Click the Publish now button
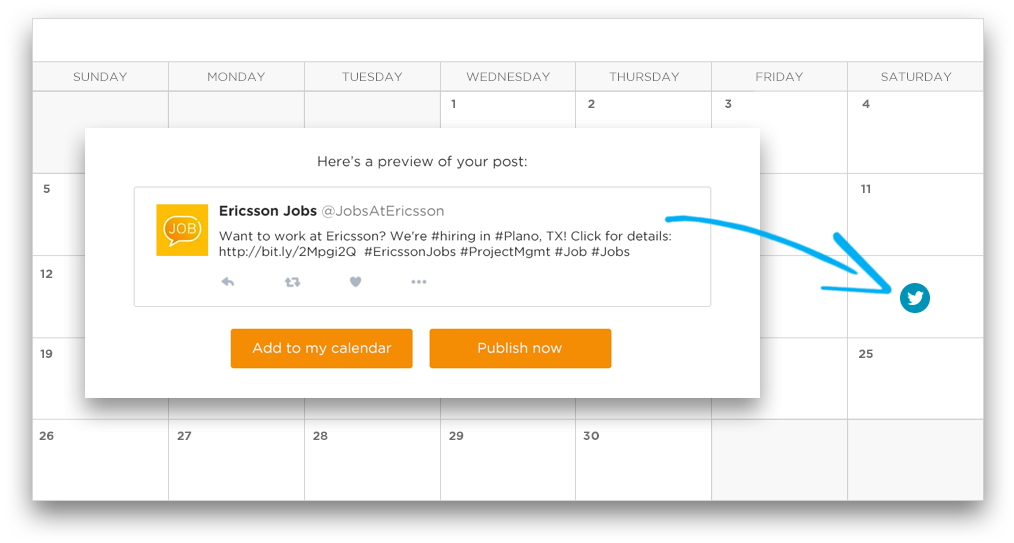1014x543 pixels. coord(520,348)
